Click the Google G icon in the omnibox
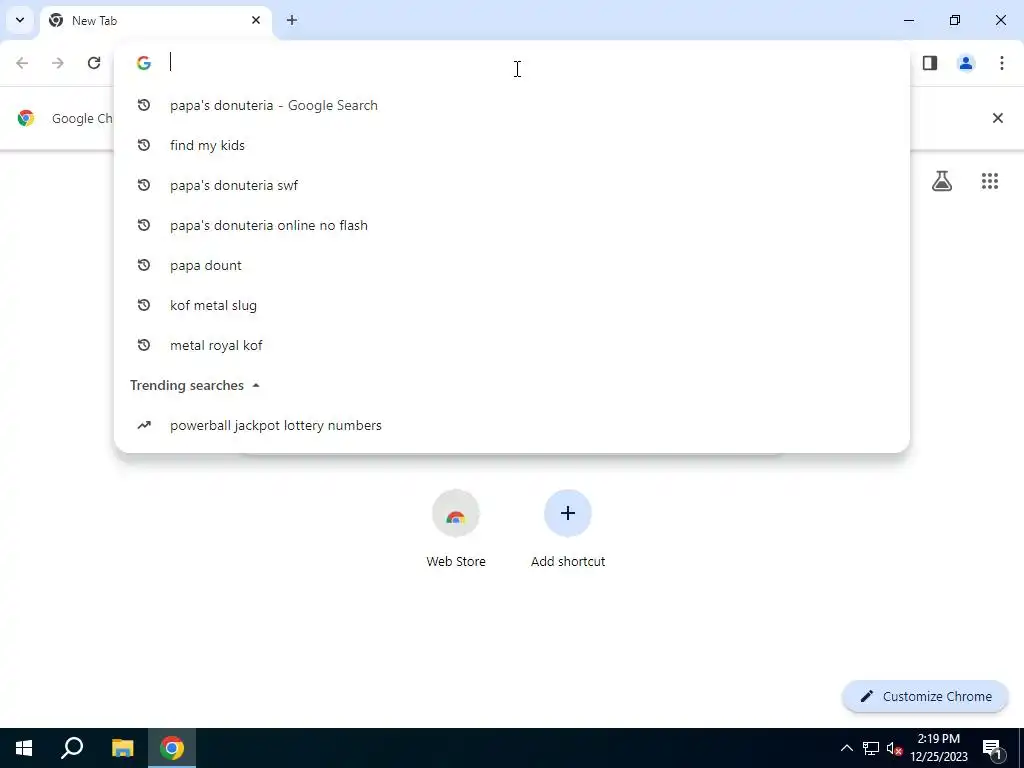This screenshot has width=1024, height=768. 144,63
